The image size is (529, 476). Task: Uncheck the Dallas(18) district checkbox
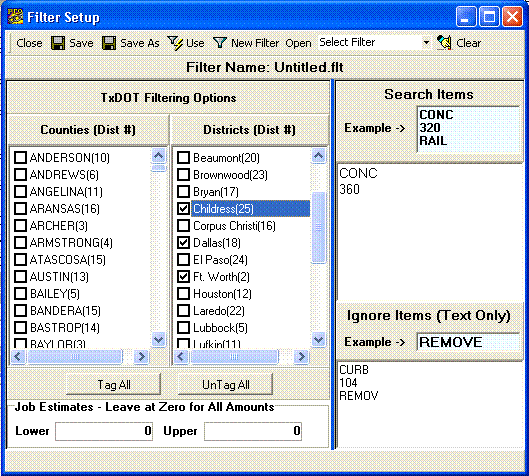[184, 243]
